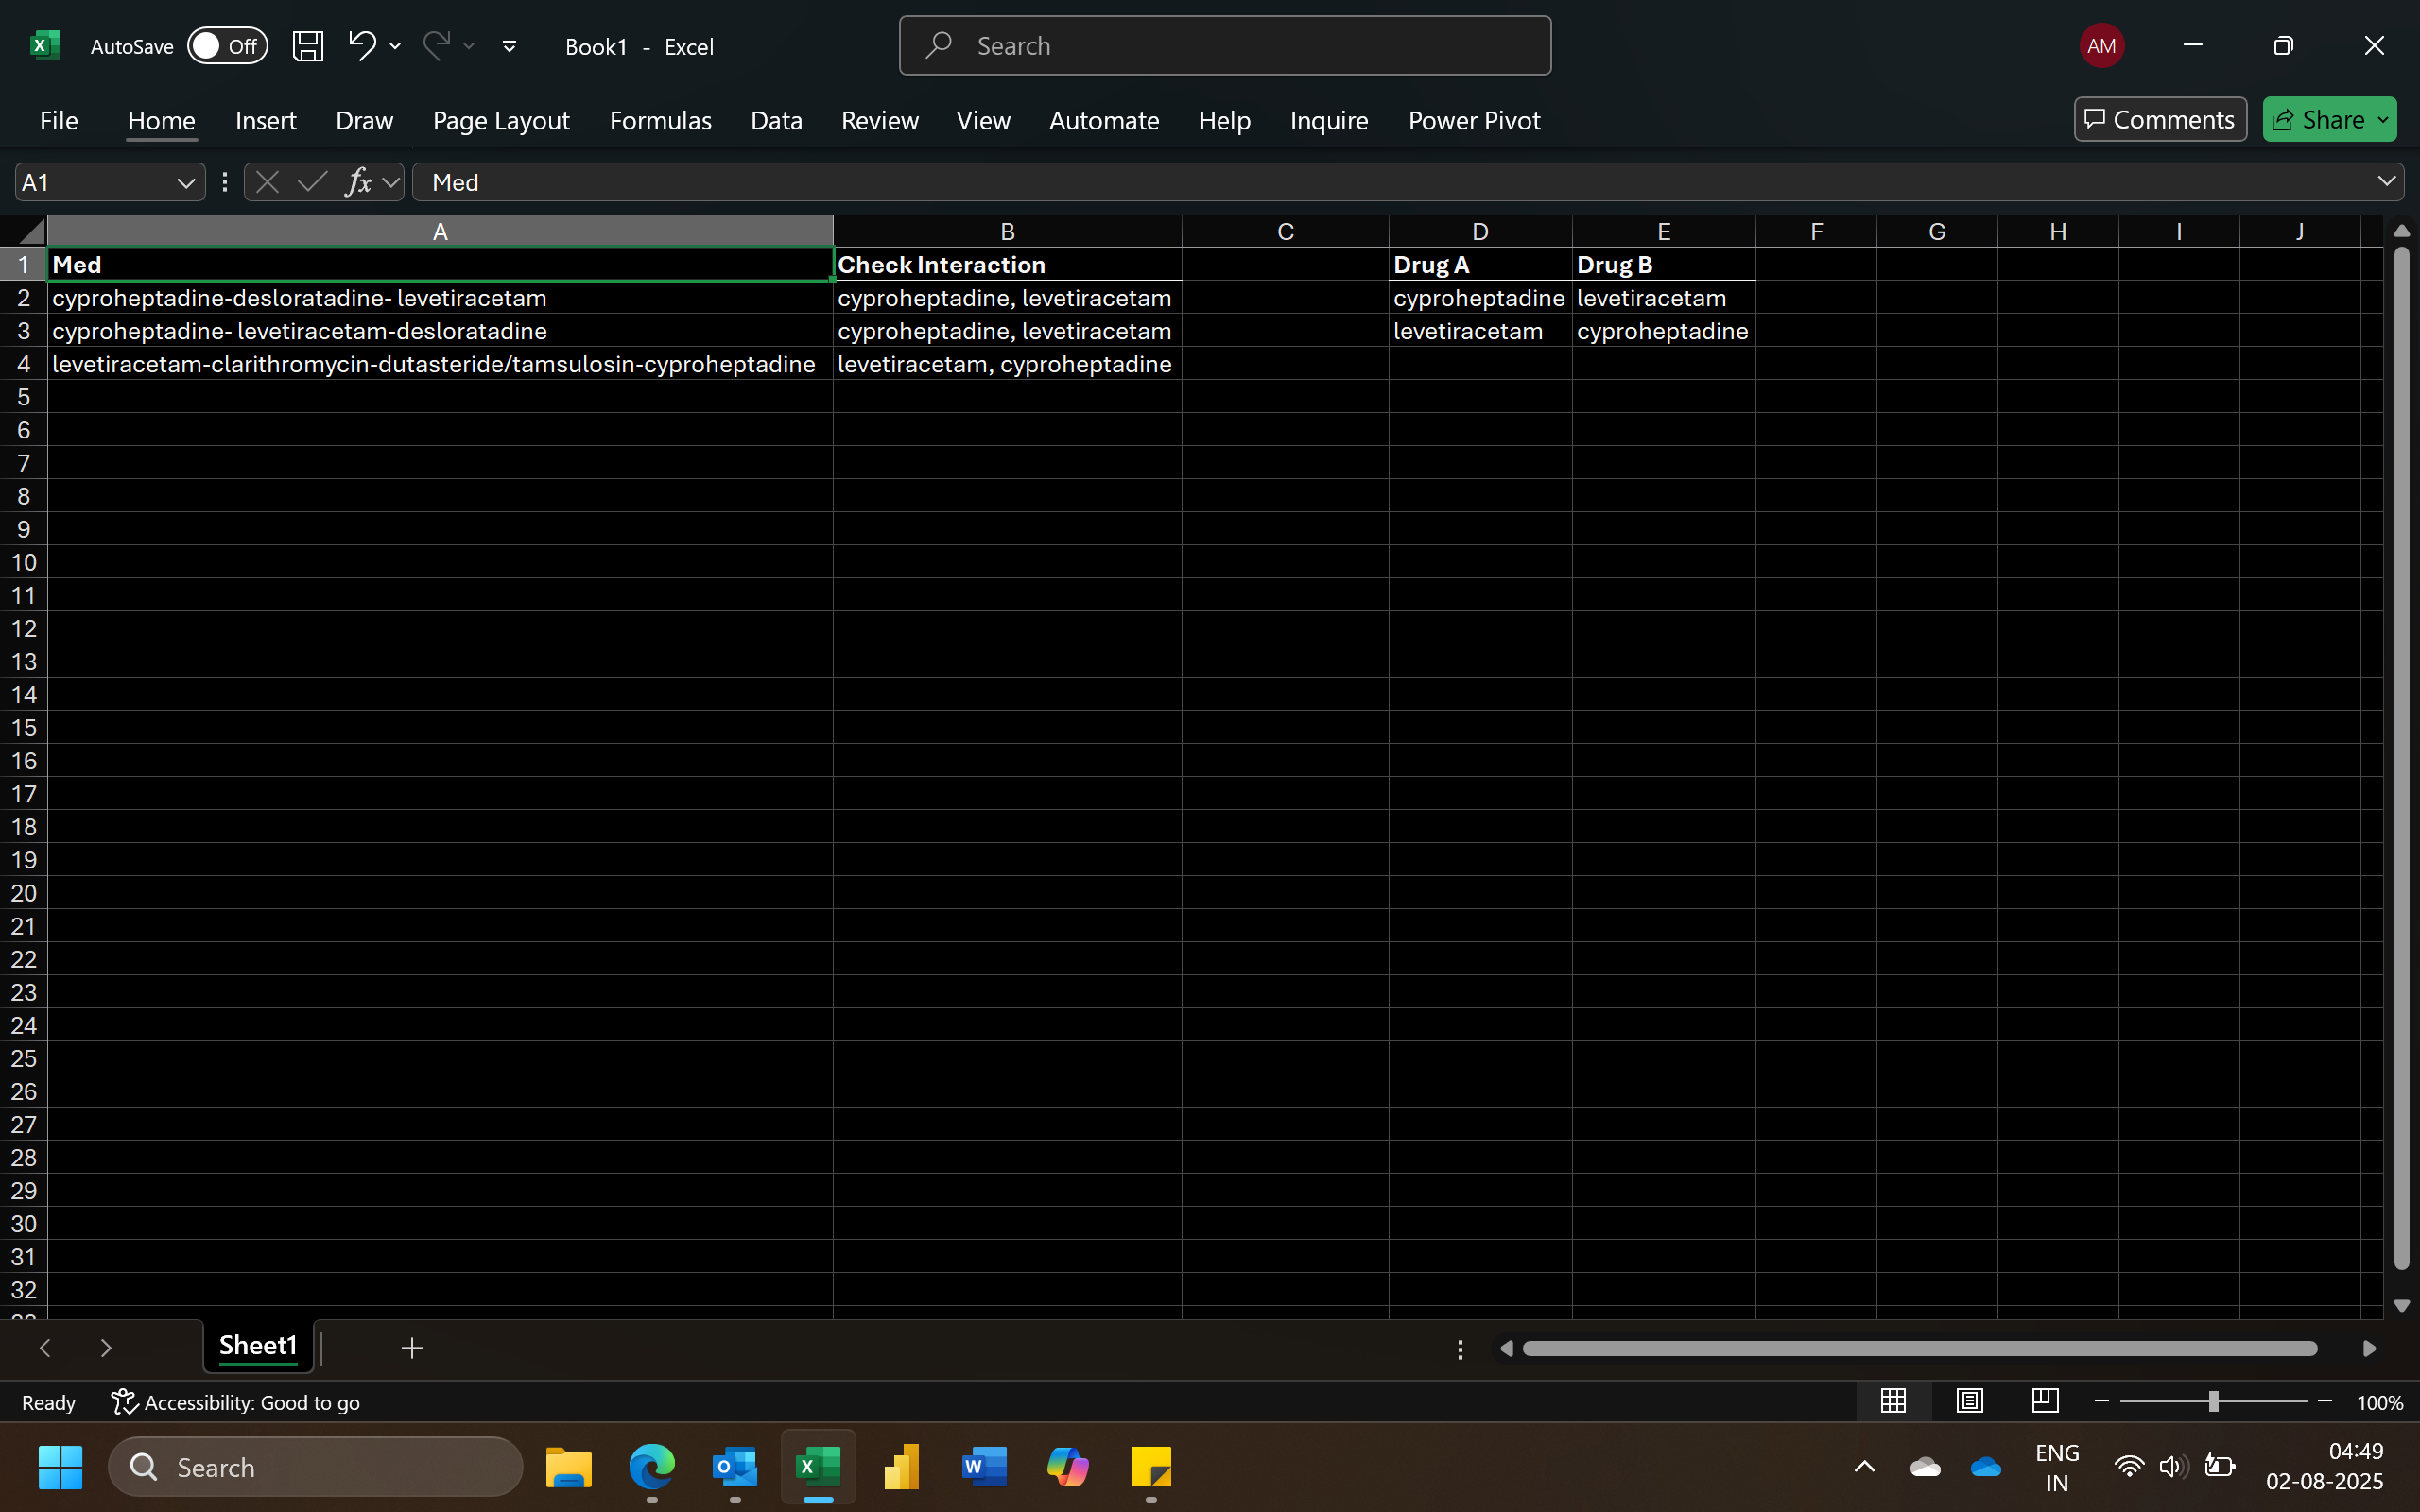The width and height of the screenshot is (2420, 1512).
Task: Expand the formula bar chevron
Action: [2387, 181]
